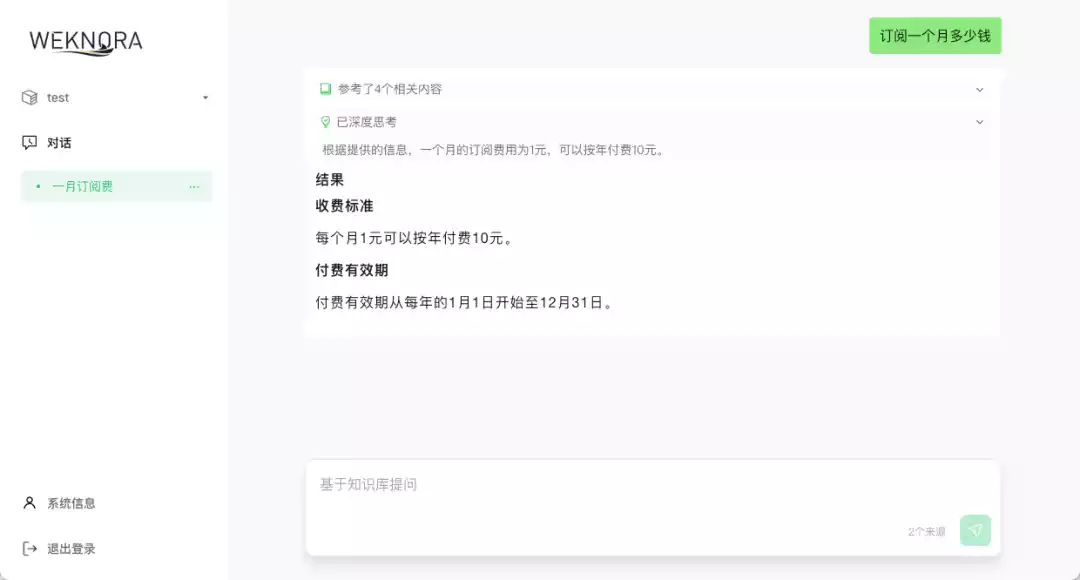Image resolution: width=1080 pixels, height=580 pixels.
Task: Collapse the 已深度思考 thinking section
Action: pyautogui.click(x=980, y=122)
